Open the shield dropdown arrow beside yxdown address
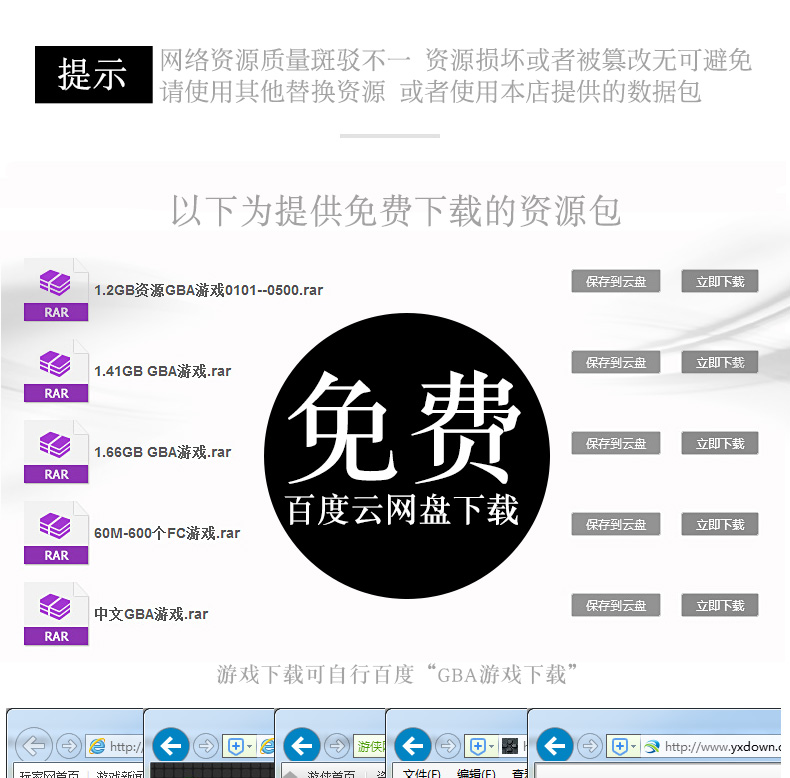Image resolution: width=790 pixels, height=778 pixels. point(633,746)
